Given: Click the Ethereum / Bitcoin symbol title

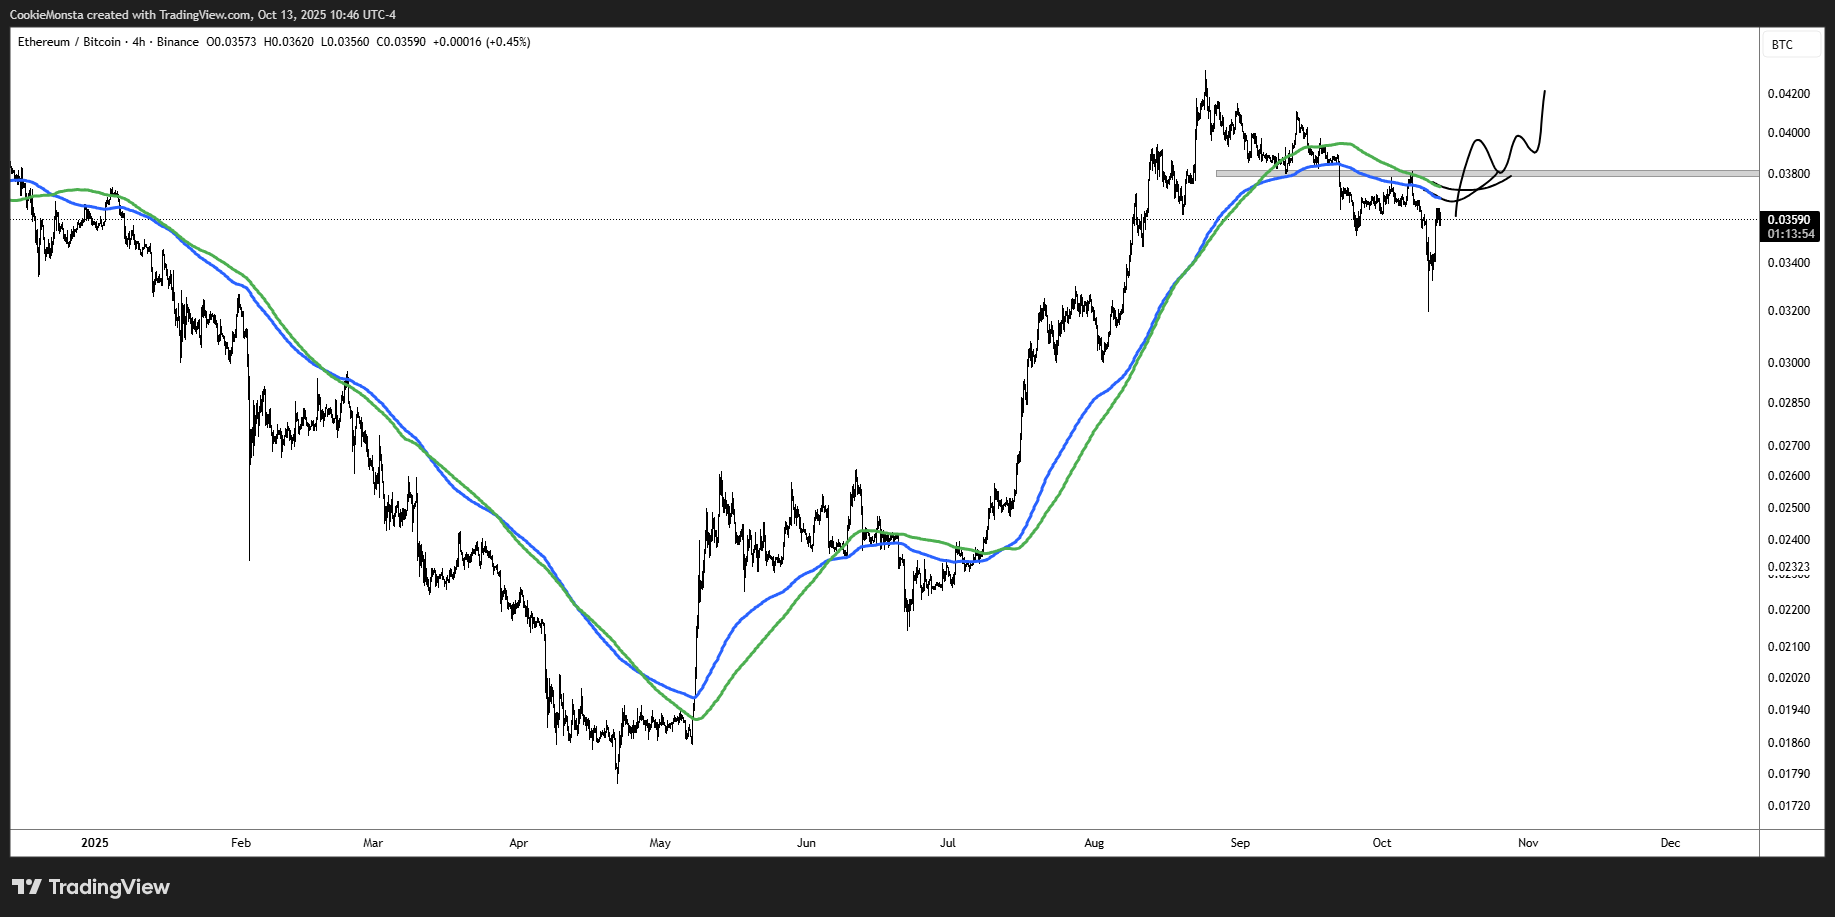Looking at the screenshot, I should click(x=68, y=42).
